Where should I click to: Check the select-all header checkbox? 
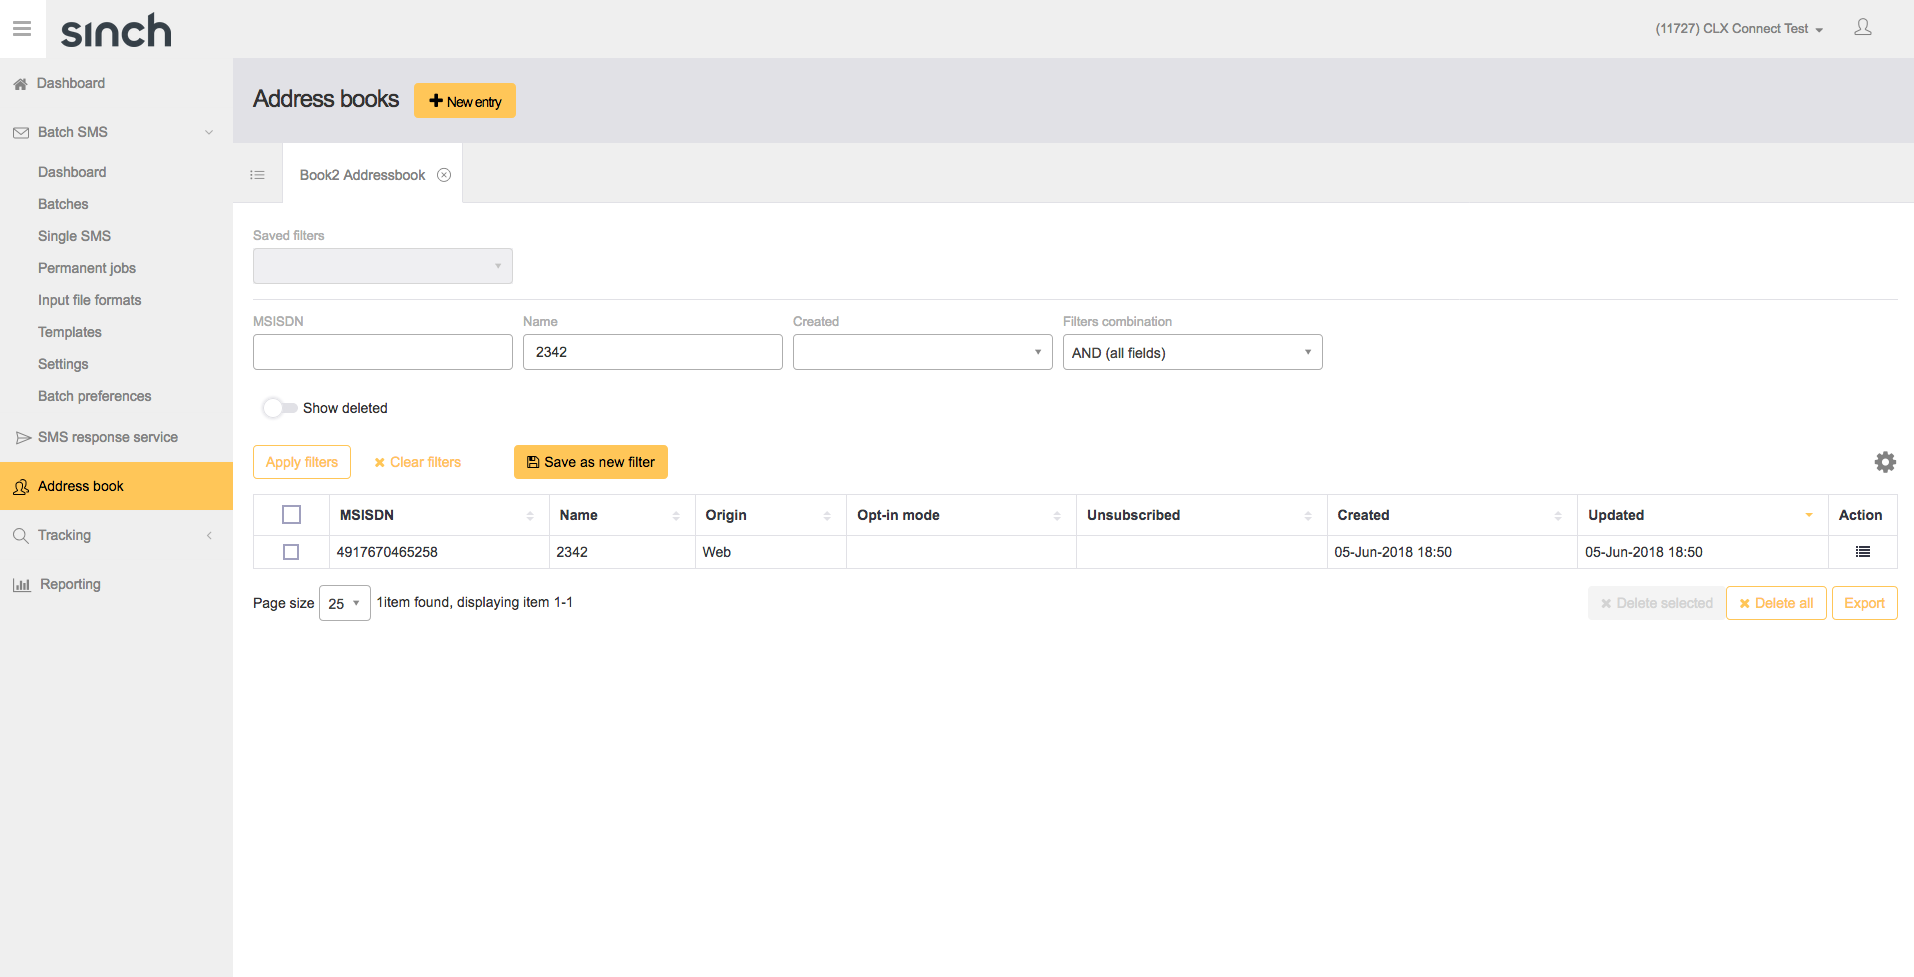(291, 515)
